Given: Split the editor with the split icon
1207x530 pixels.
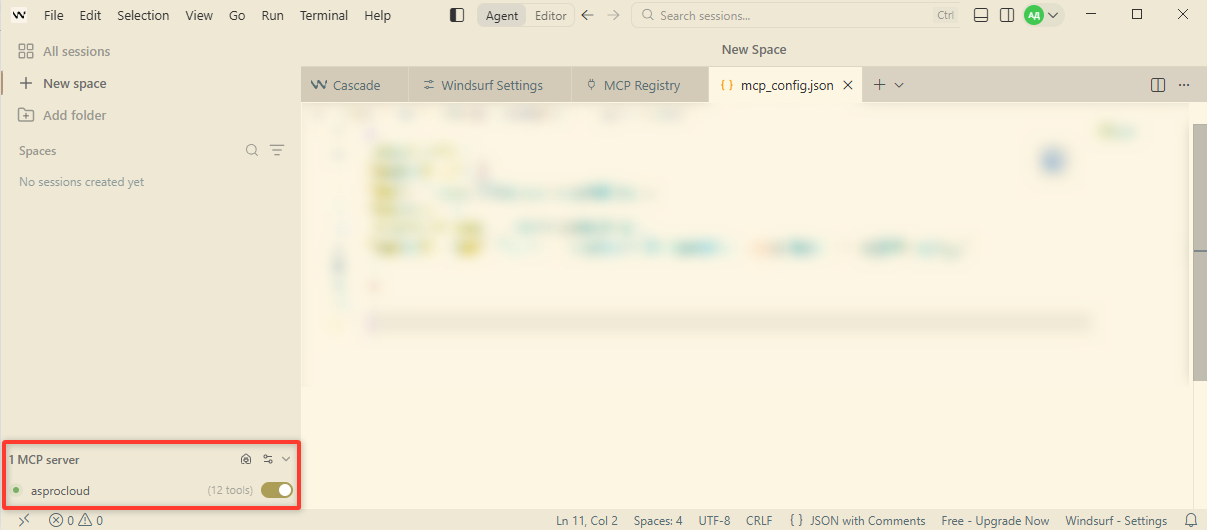Looking at the screenshot, I should [1158, 85].
